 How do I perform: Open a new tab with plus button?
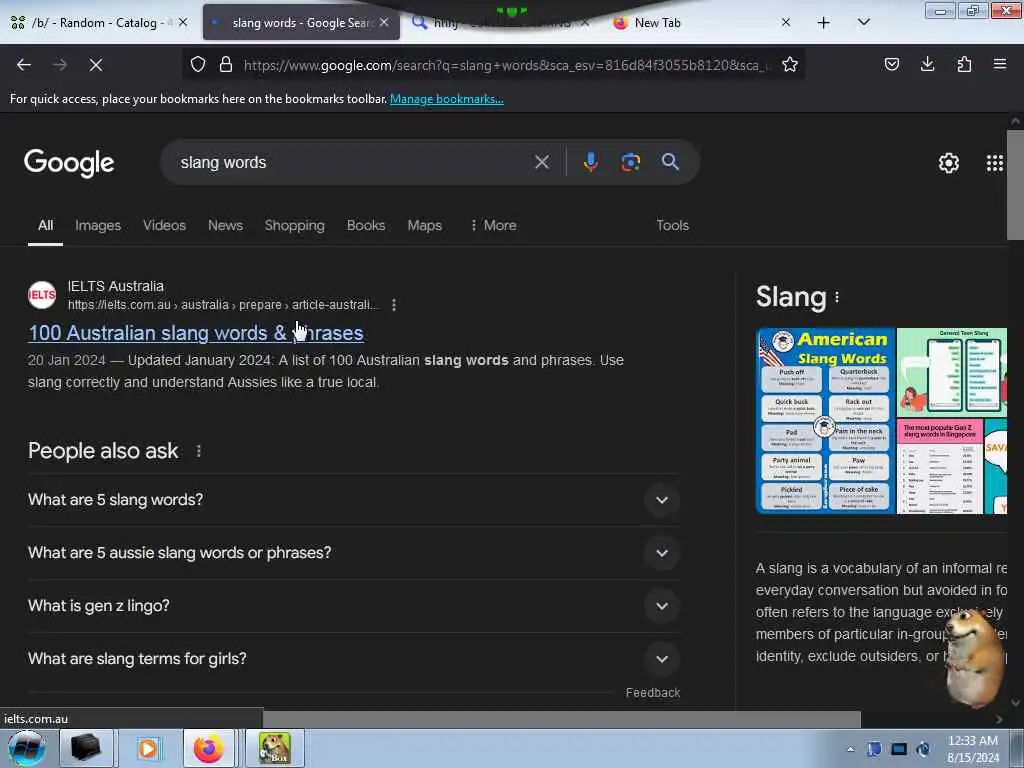click(824, 23)
